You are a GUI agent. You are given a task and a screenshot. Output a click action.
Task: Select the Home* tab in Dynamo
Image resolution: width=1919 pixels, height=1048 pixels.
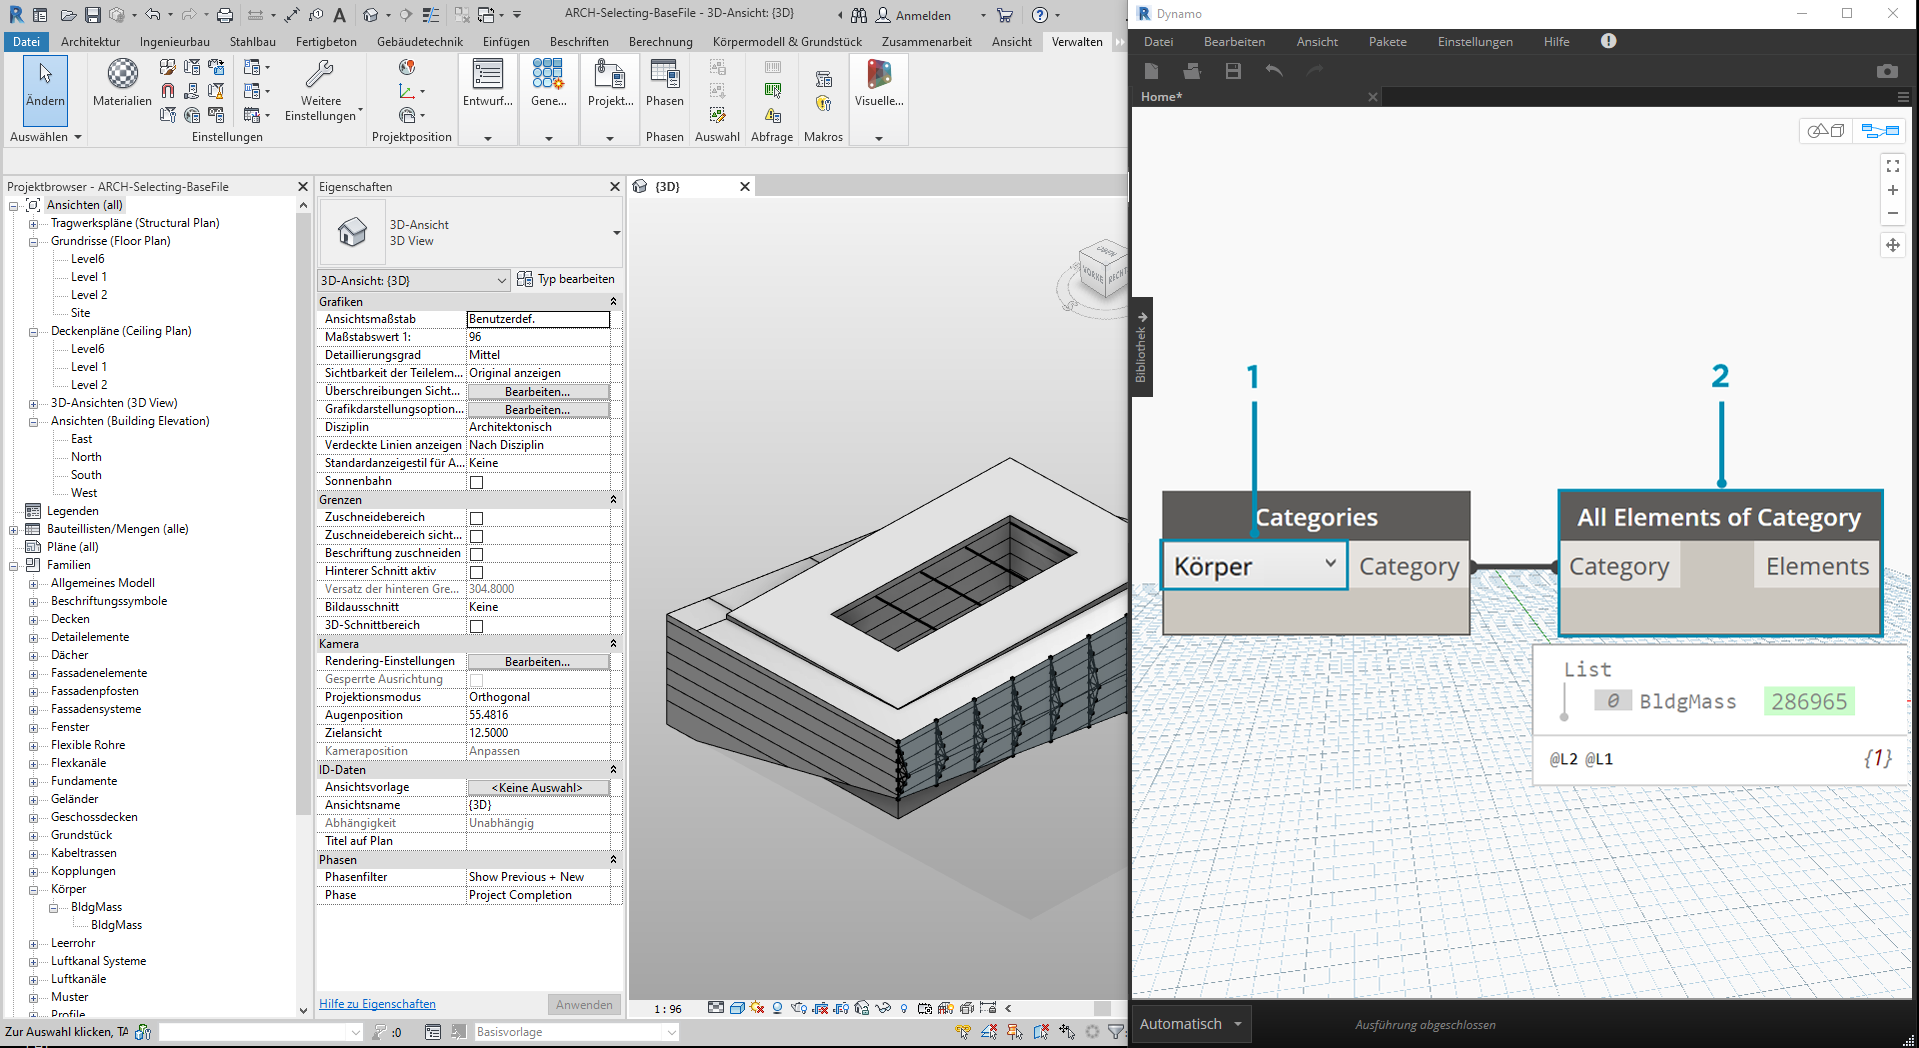point(1161,97)
